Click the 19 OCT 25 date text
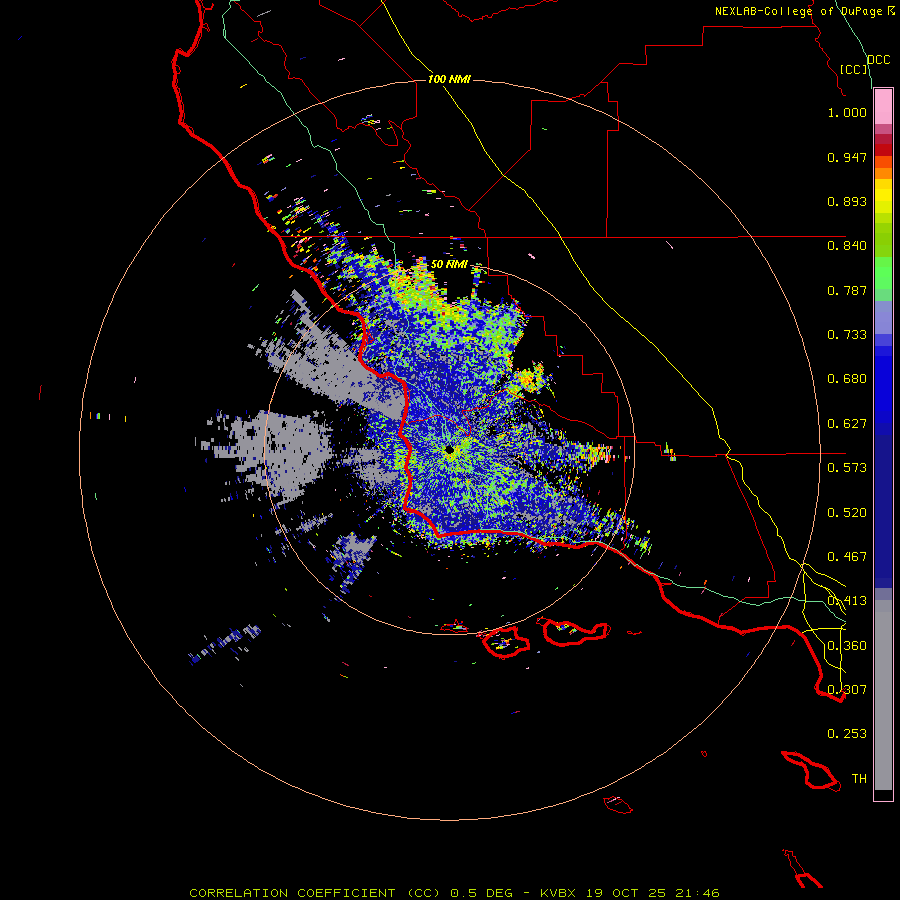 pos(626,893)
